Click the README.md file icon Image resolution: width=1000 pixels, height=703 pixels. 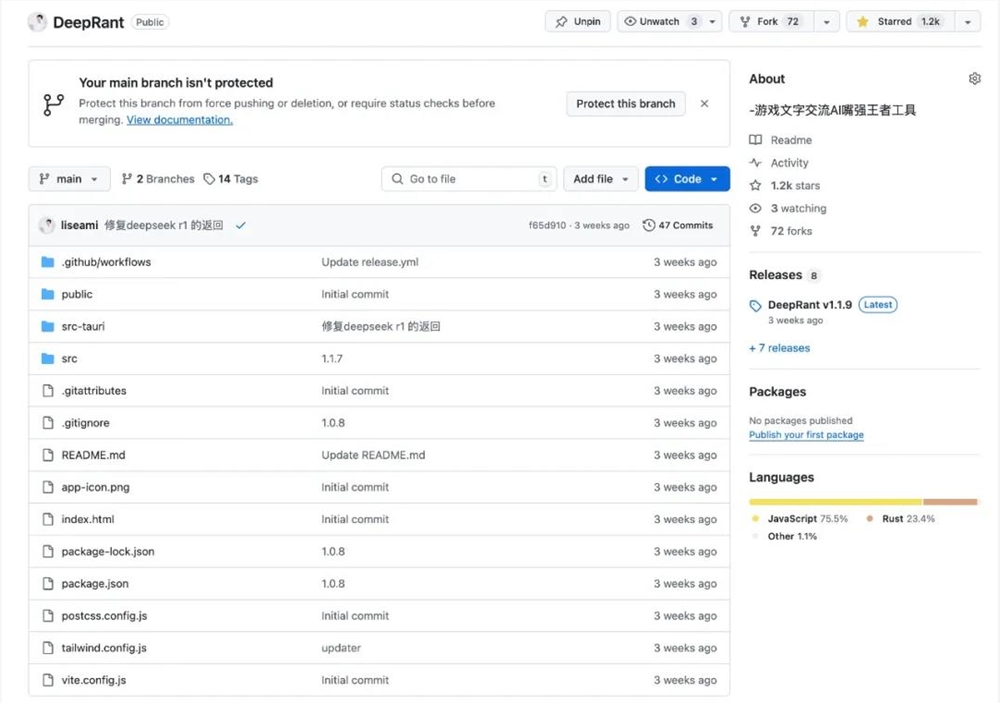point(47,455)
